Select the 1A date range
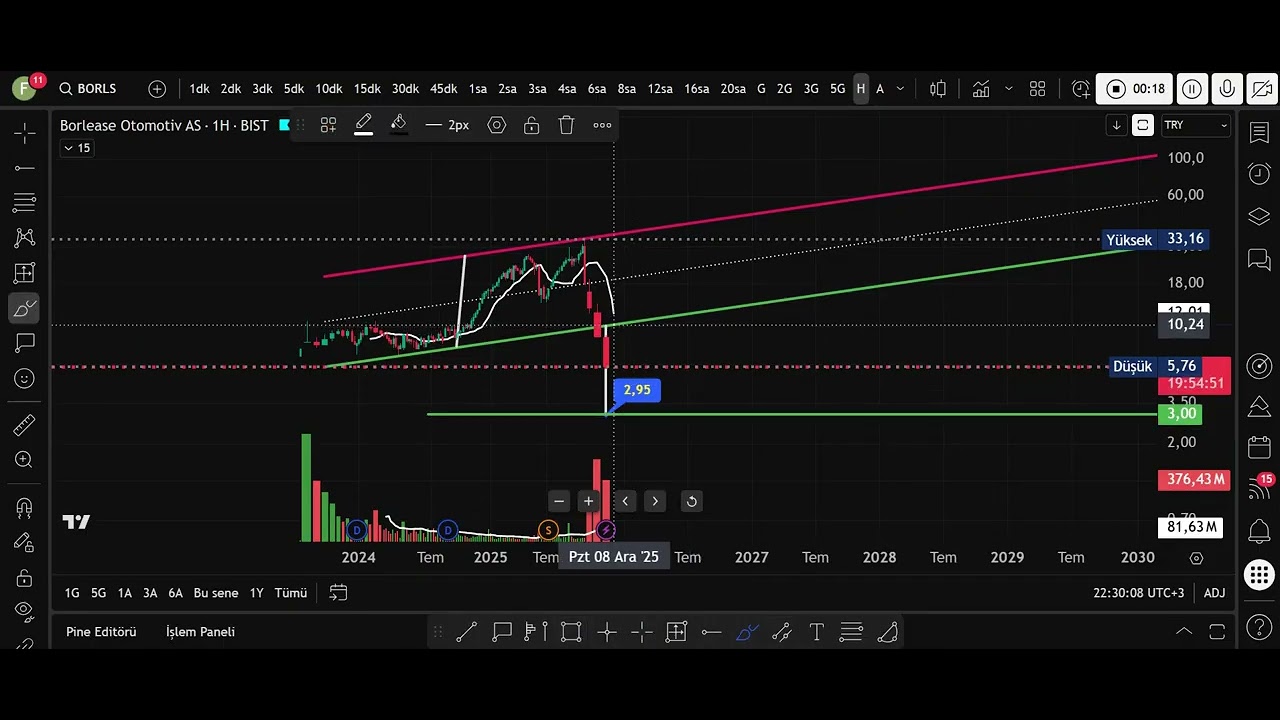 124,593
